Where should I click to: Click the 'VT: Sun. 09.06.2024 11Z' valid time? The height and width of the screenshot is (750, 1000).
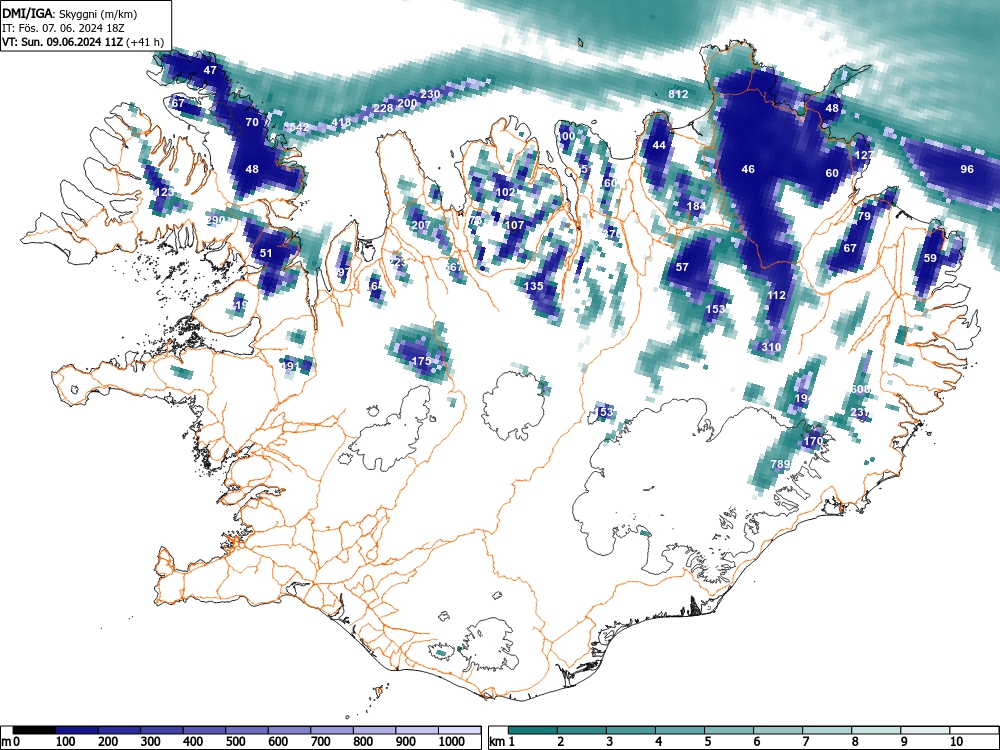click(x=63, y=42)
